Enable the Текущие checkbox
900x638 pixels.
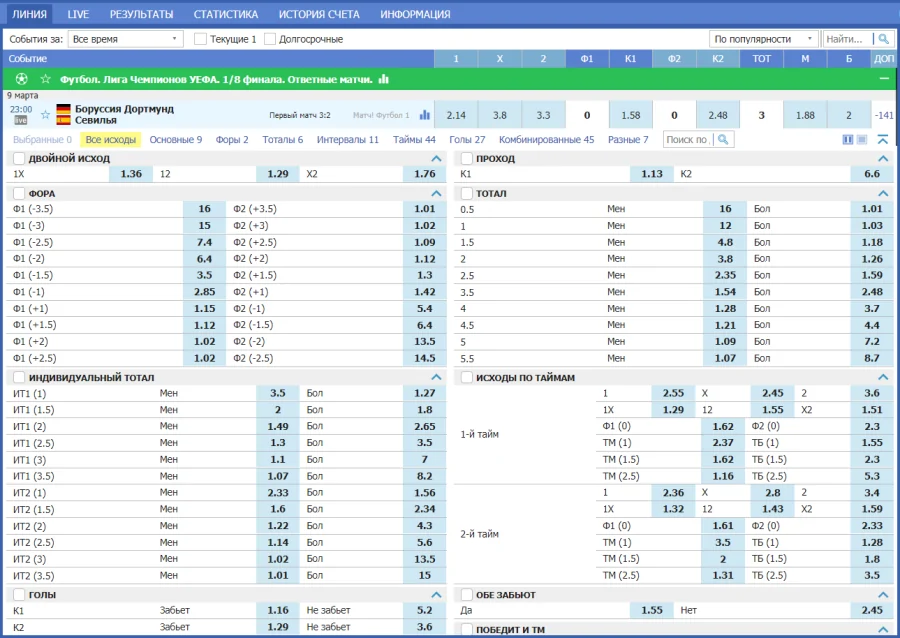point(201,39)
